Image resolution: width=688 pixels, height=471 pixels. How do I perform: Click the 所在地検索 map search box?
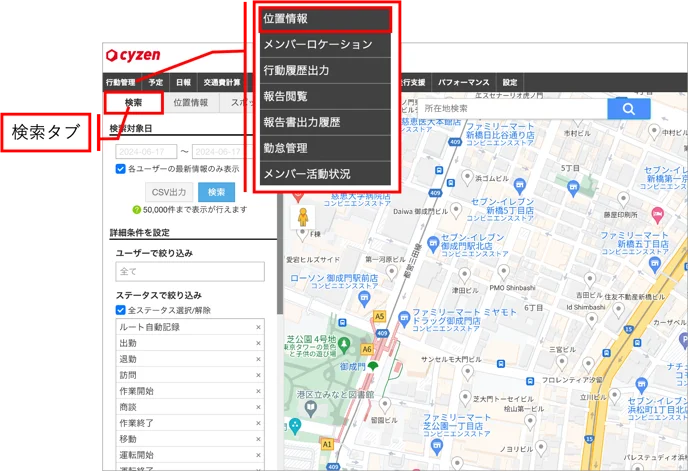512,108
